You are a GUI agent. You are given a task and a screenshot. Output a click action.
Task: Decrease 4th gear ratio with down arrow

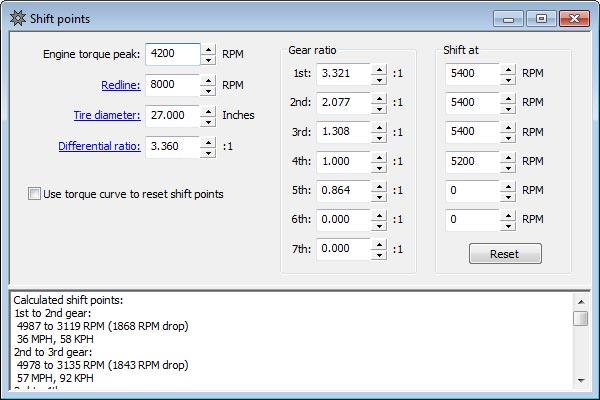pos(379,167)
